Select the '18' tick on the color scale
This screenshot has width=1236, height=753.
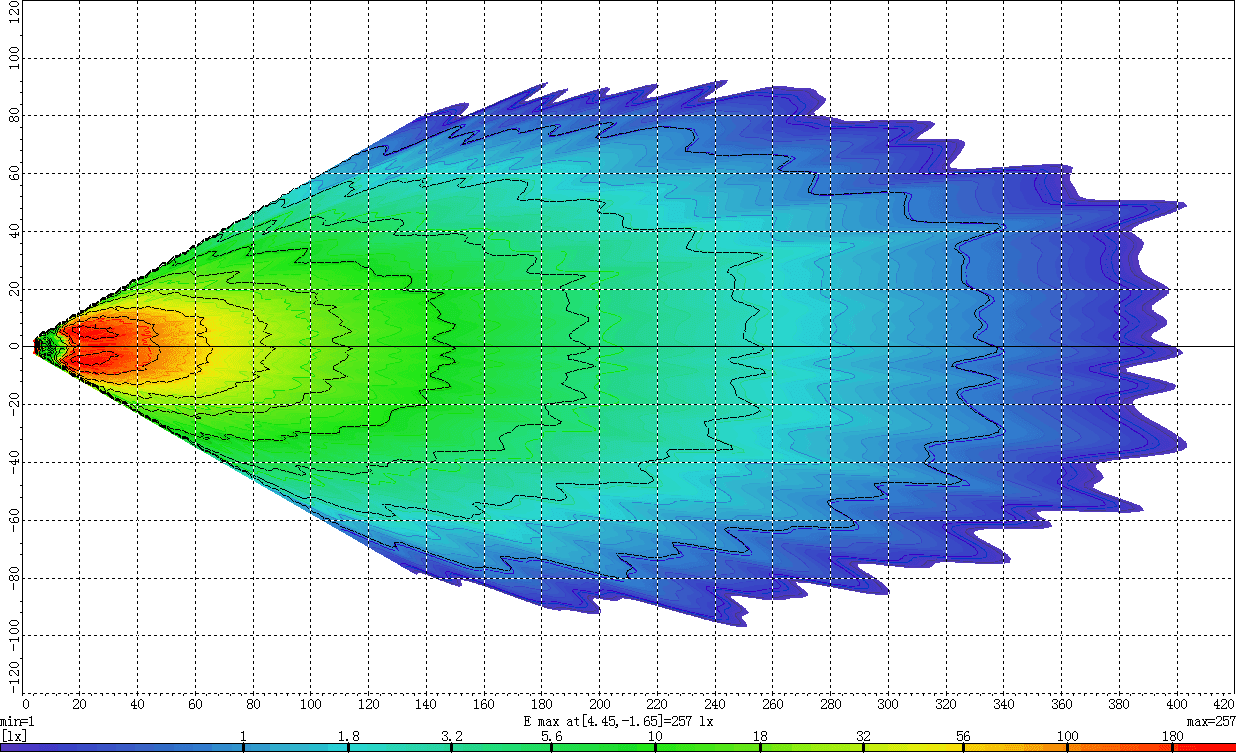(x=759, y=737)
